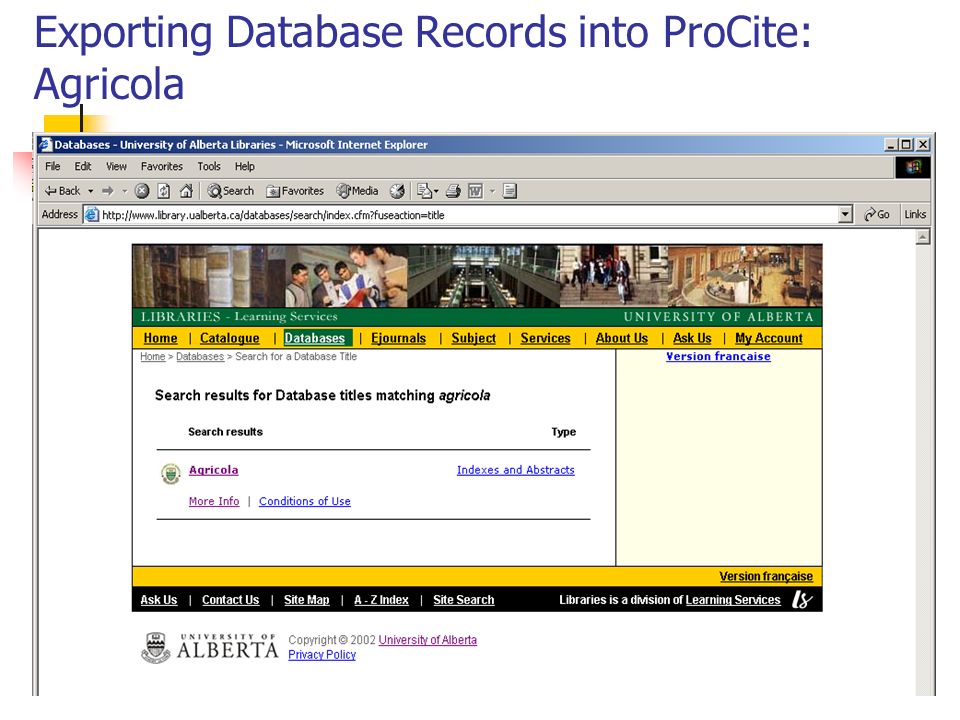960x720 pixels.
Task: Click the scrollbar up arrow
Action: coord(923,237)
